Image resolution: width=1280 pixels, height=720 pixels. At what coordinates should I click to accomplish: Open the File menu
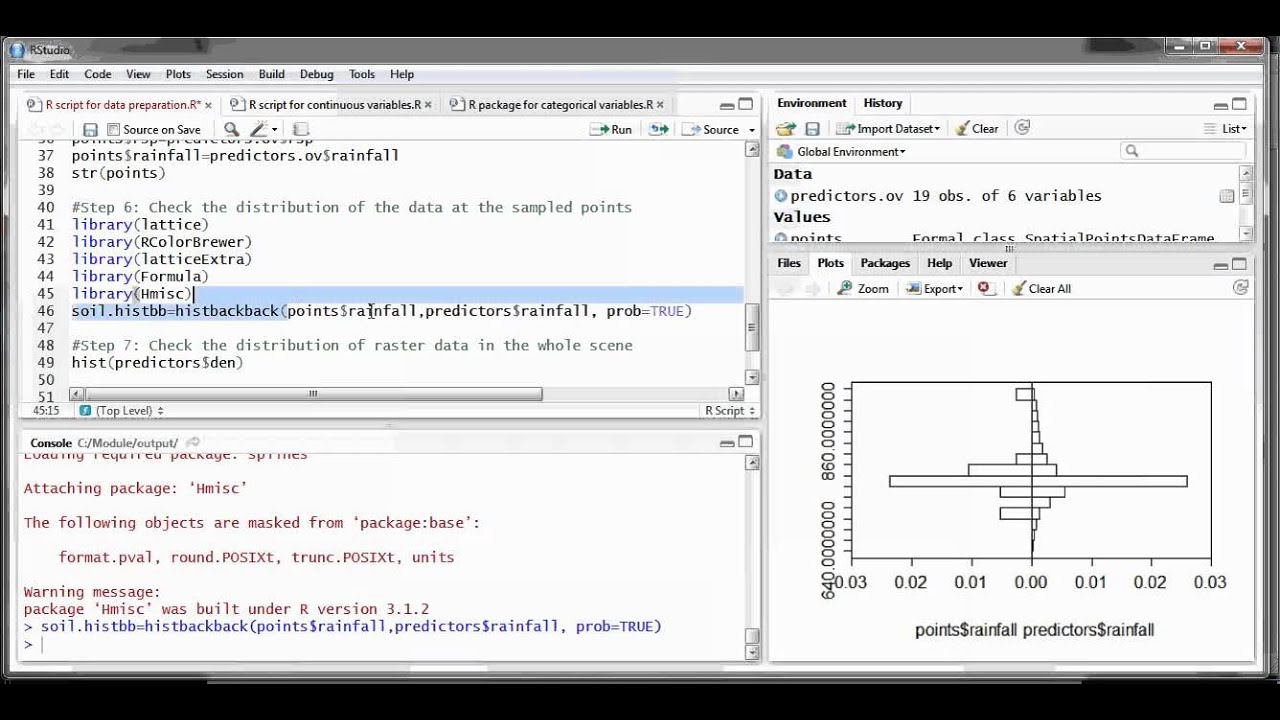(26, 74)
